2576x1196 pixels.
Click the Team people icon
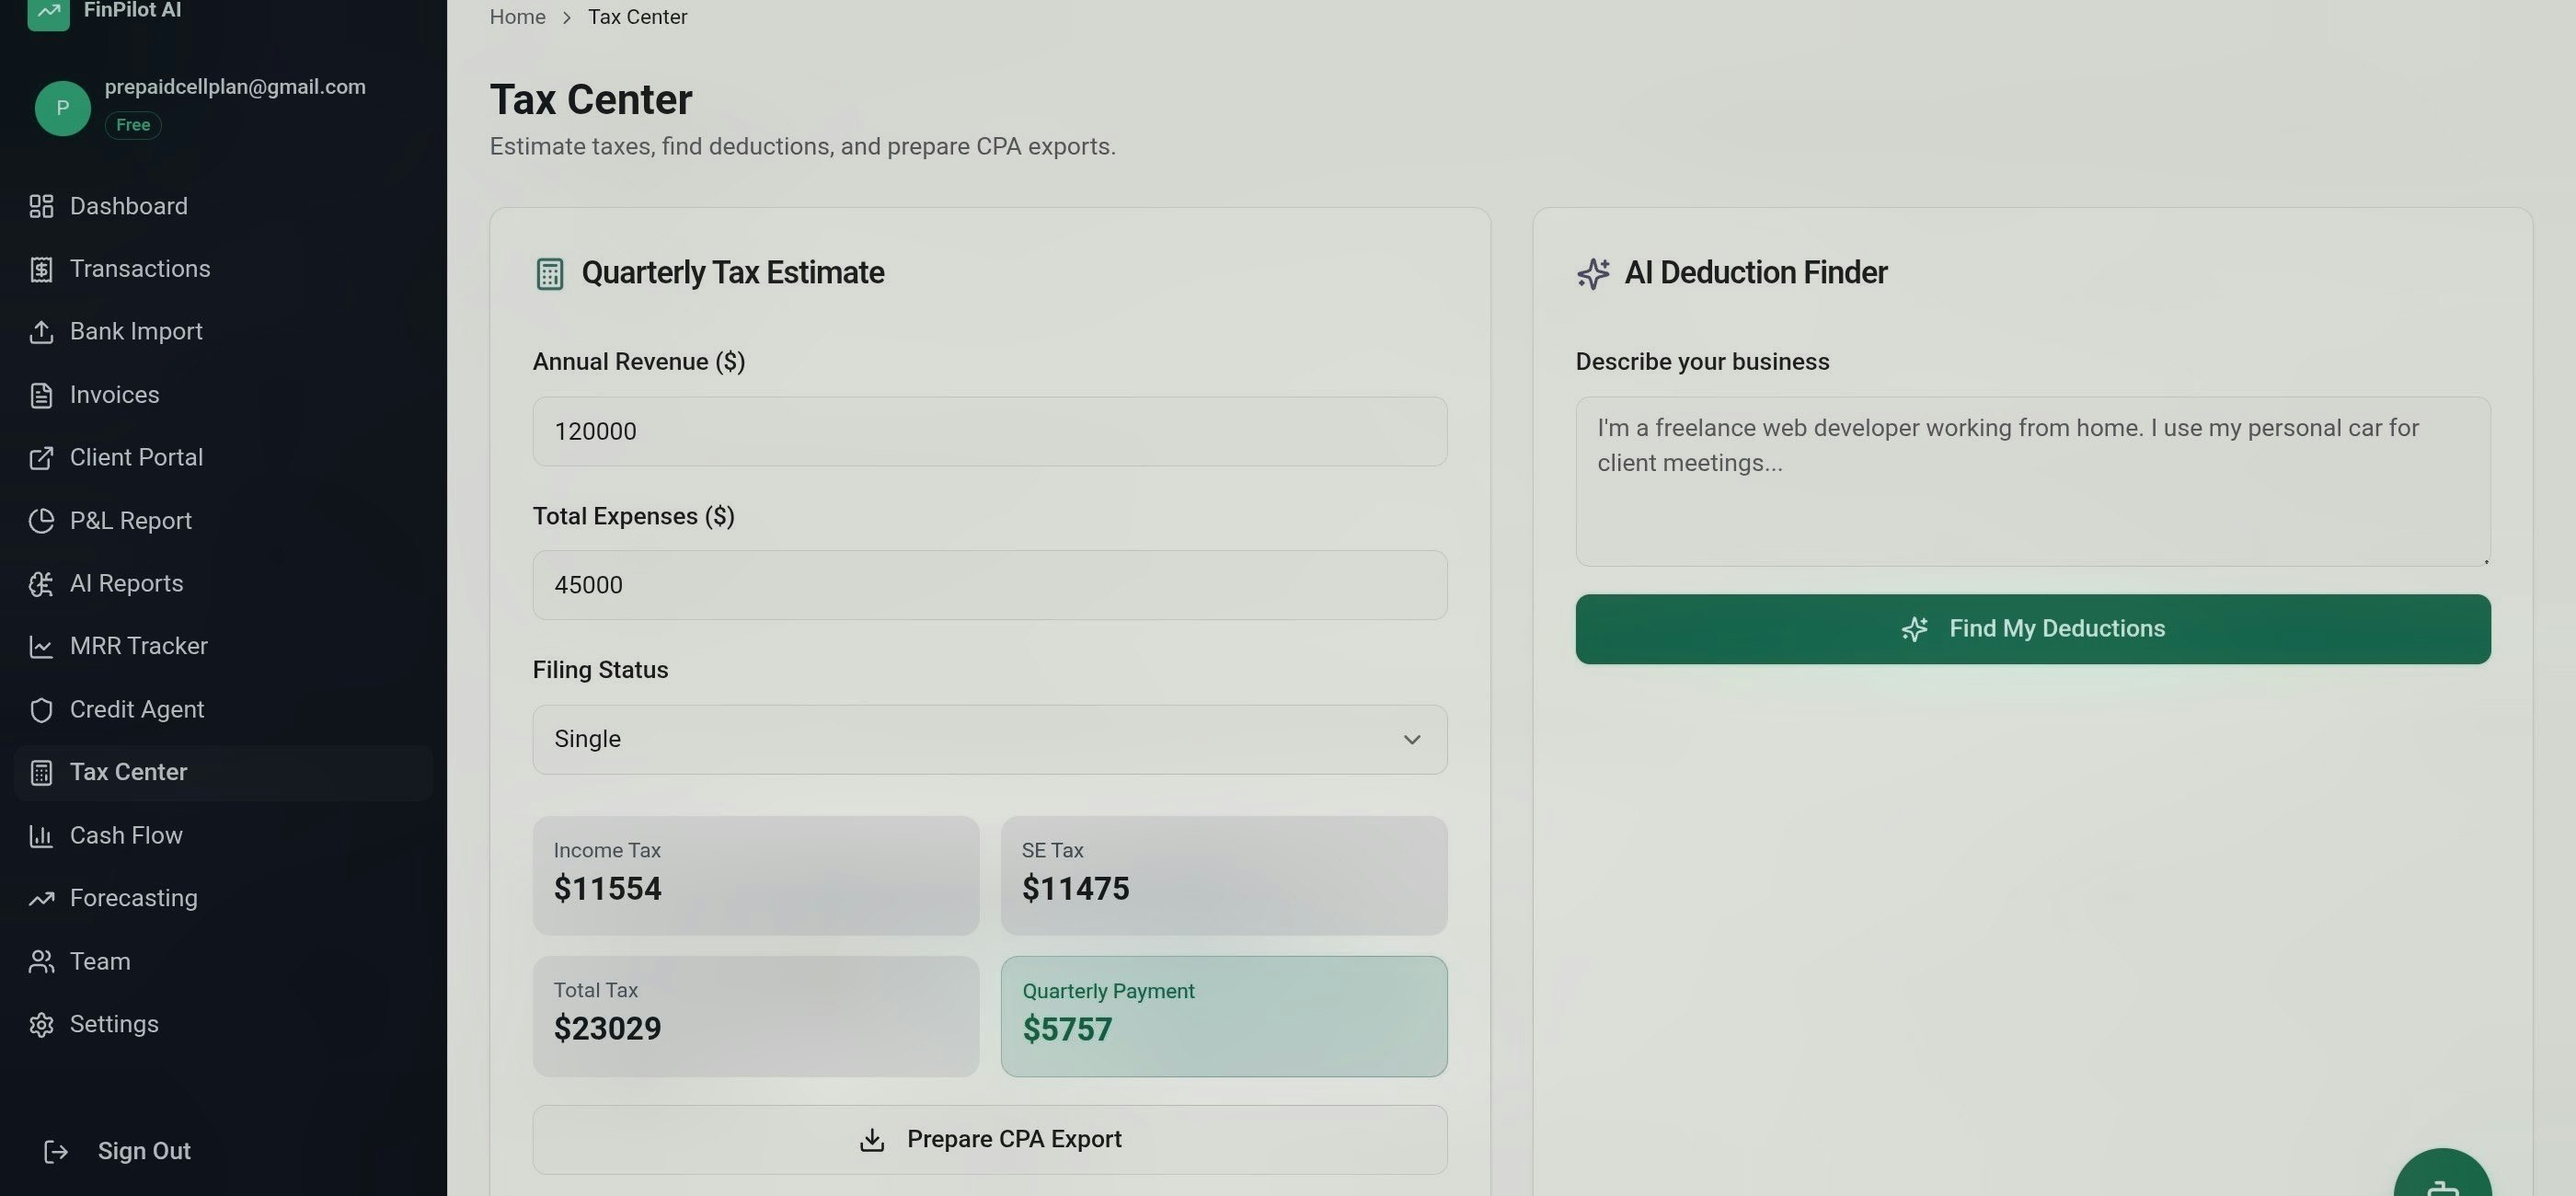(41, 962)
